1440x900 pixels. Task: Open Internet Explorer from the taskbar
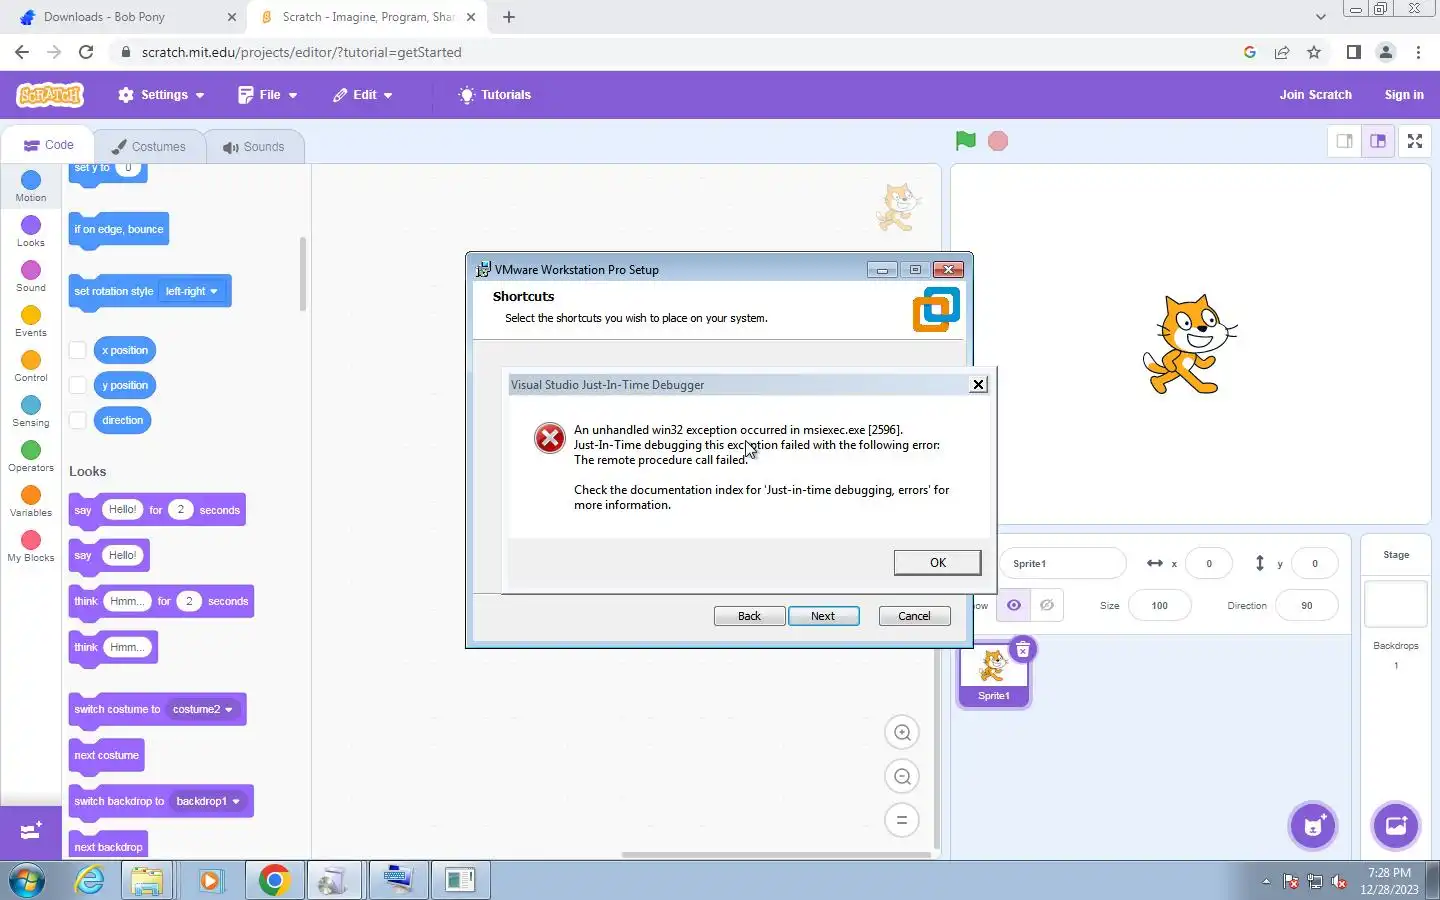(x=89, y=880)
